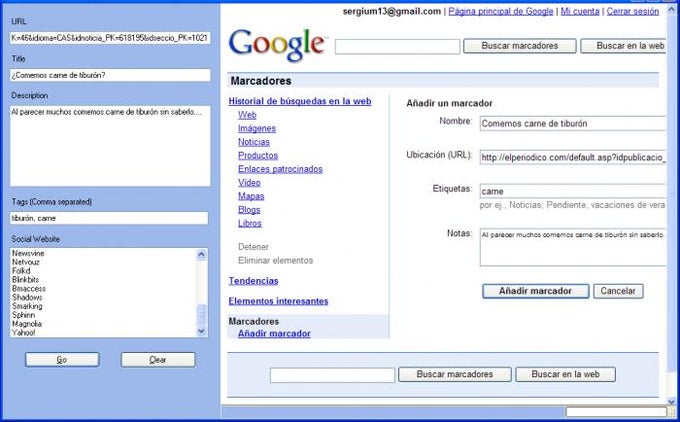The image size is (680, 422).
Task: Click the Añadir marcador sidebar link
Action: point(274,334)
